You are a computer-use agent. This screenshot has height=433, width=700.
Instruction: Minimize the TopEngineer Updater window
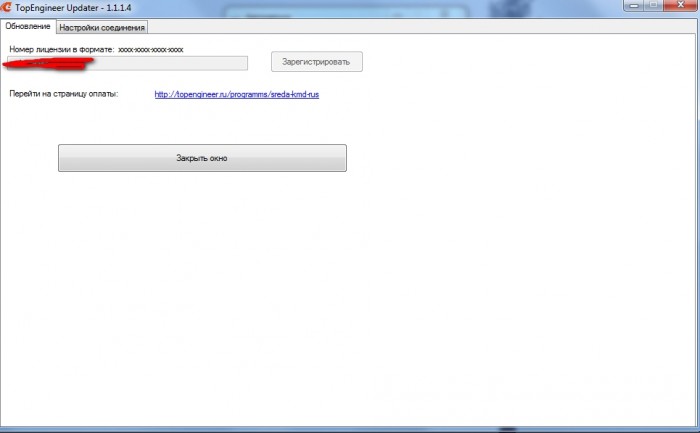633,5
